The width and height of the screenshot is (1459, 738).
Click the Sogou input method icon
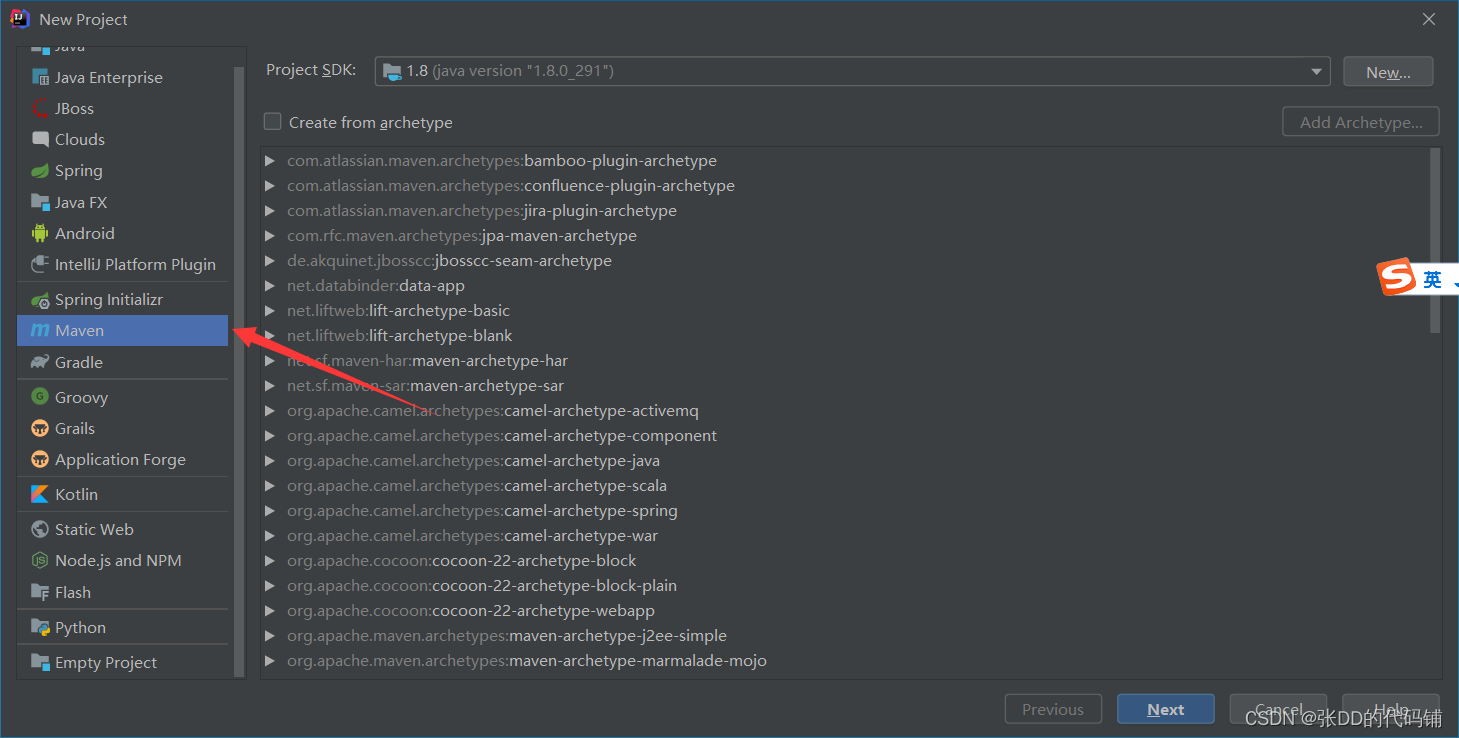click(x=1395, y=277)
